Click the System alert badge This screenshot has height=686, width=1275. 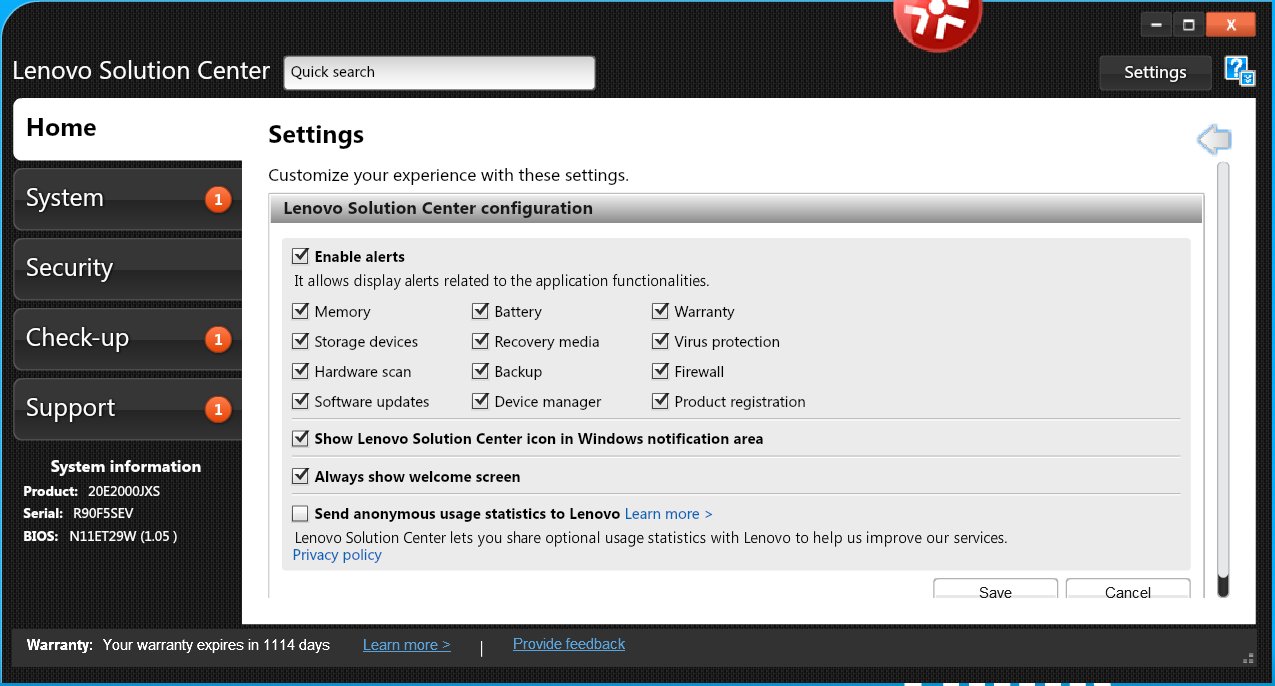218,199
